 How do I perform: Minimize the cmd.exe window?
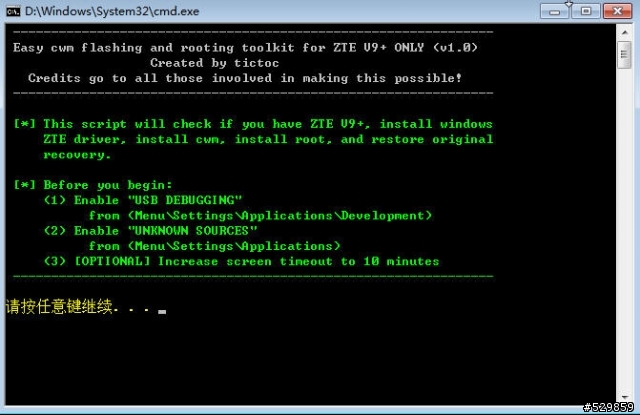(554, 11)
